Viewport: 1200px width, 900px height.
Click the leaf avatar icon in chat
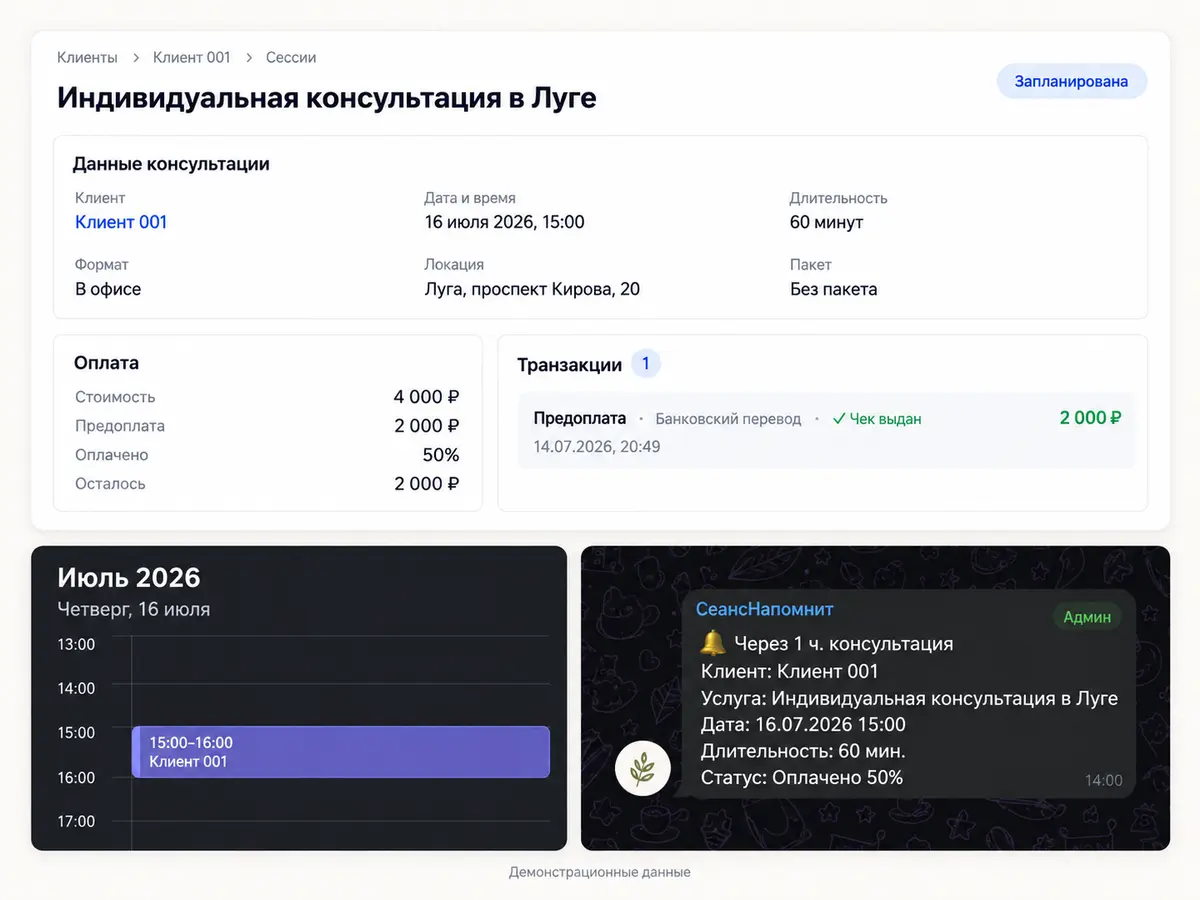click(x=642, y=769)
